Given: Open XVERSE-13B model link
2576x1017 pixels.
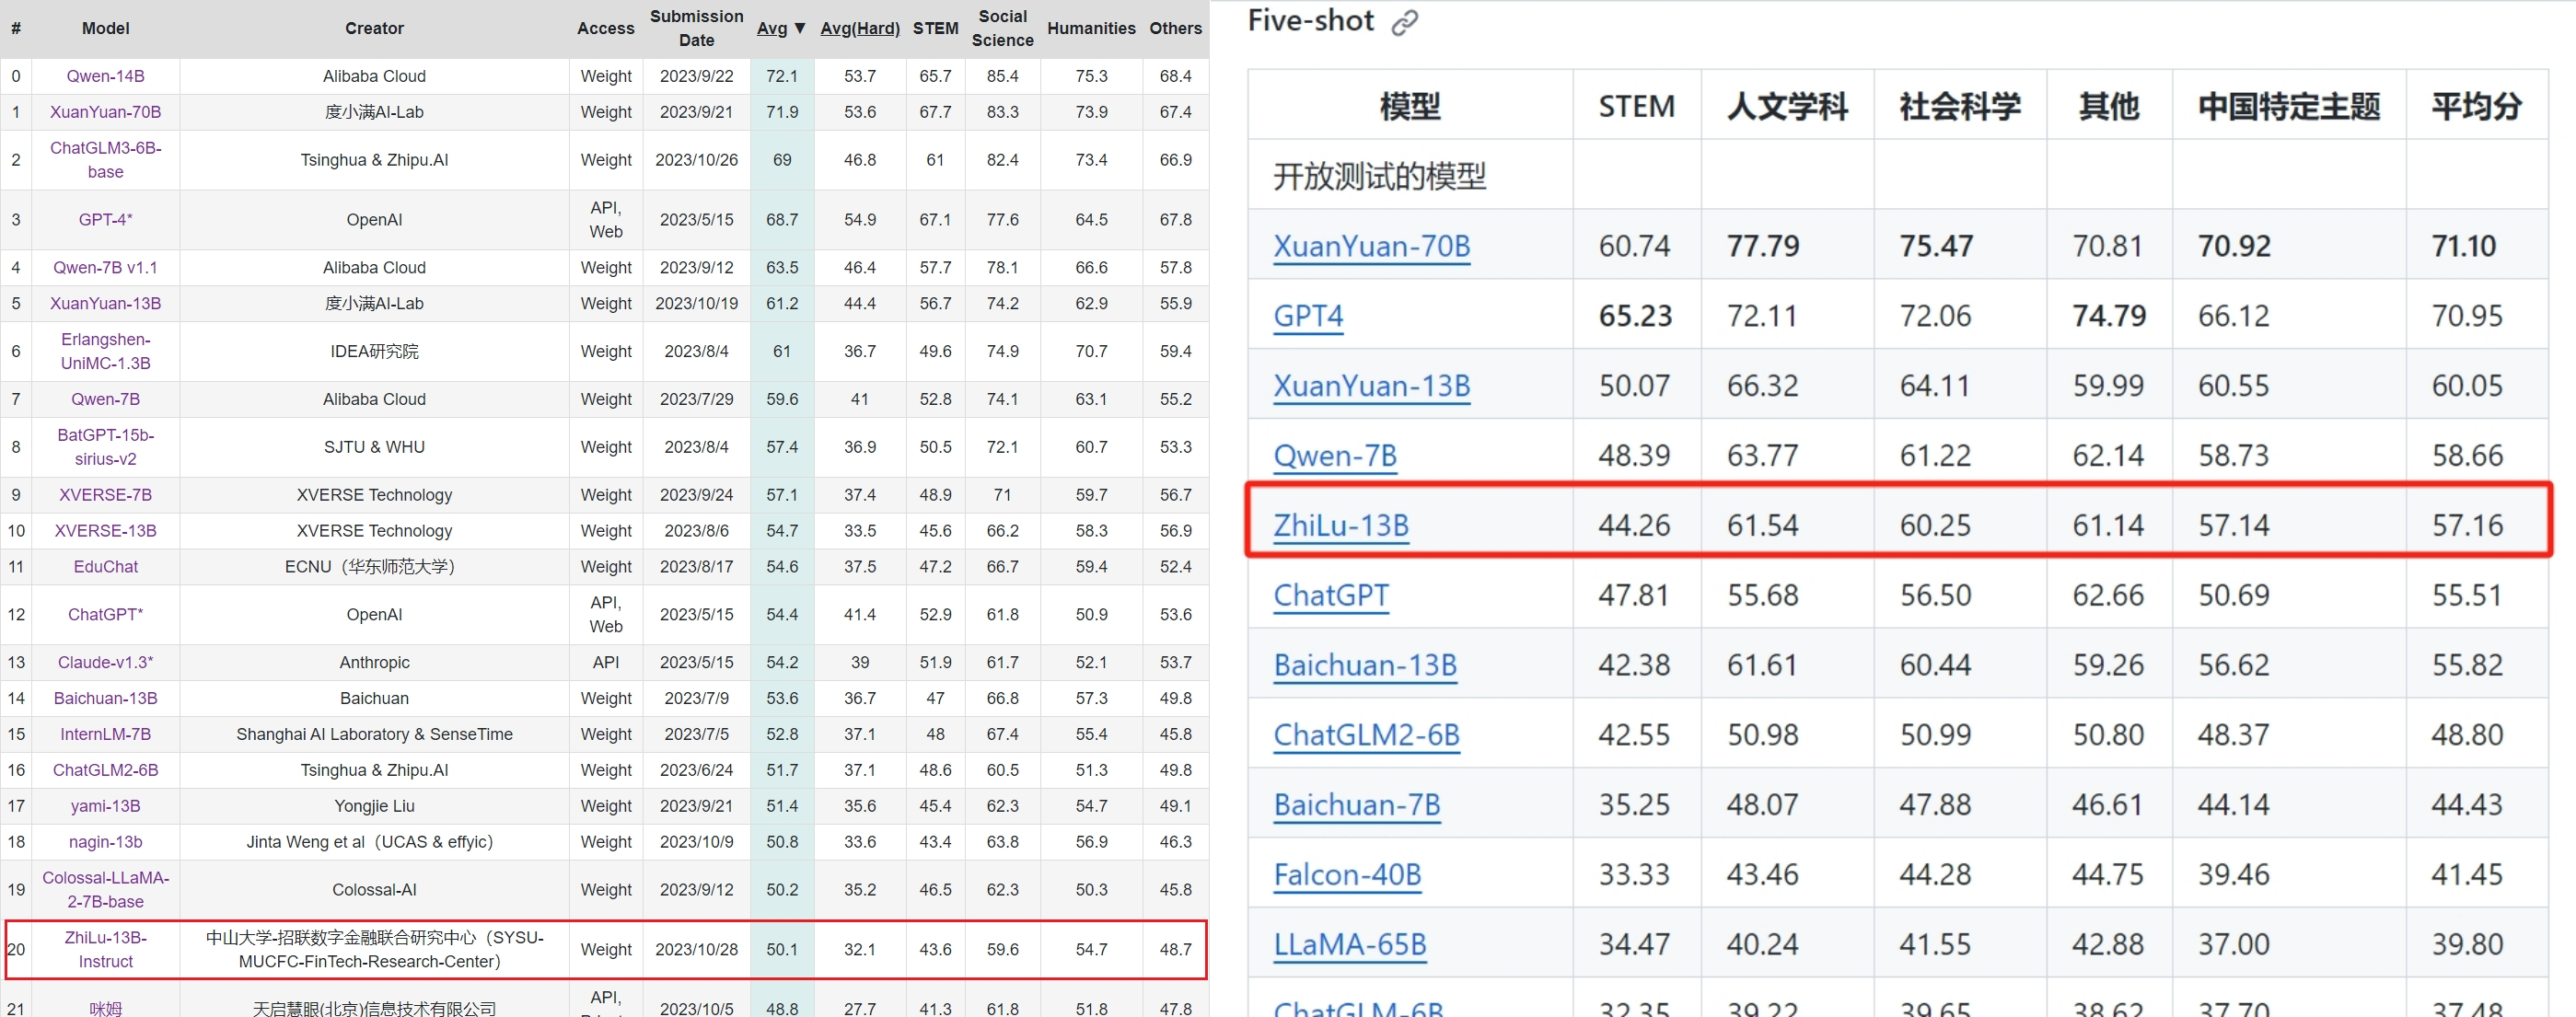Looking at the screenshot, I should 106,531.
